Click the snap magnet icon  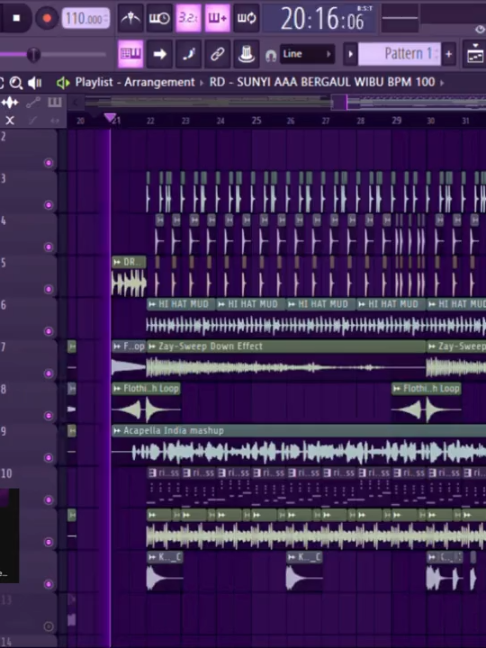271,55
